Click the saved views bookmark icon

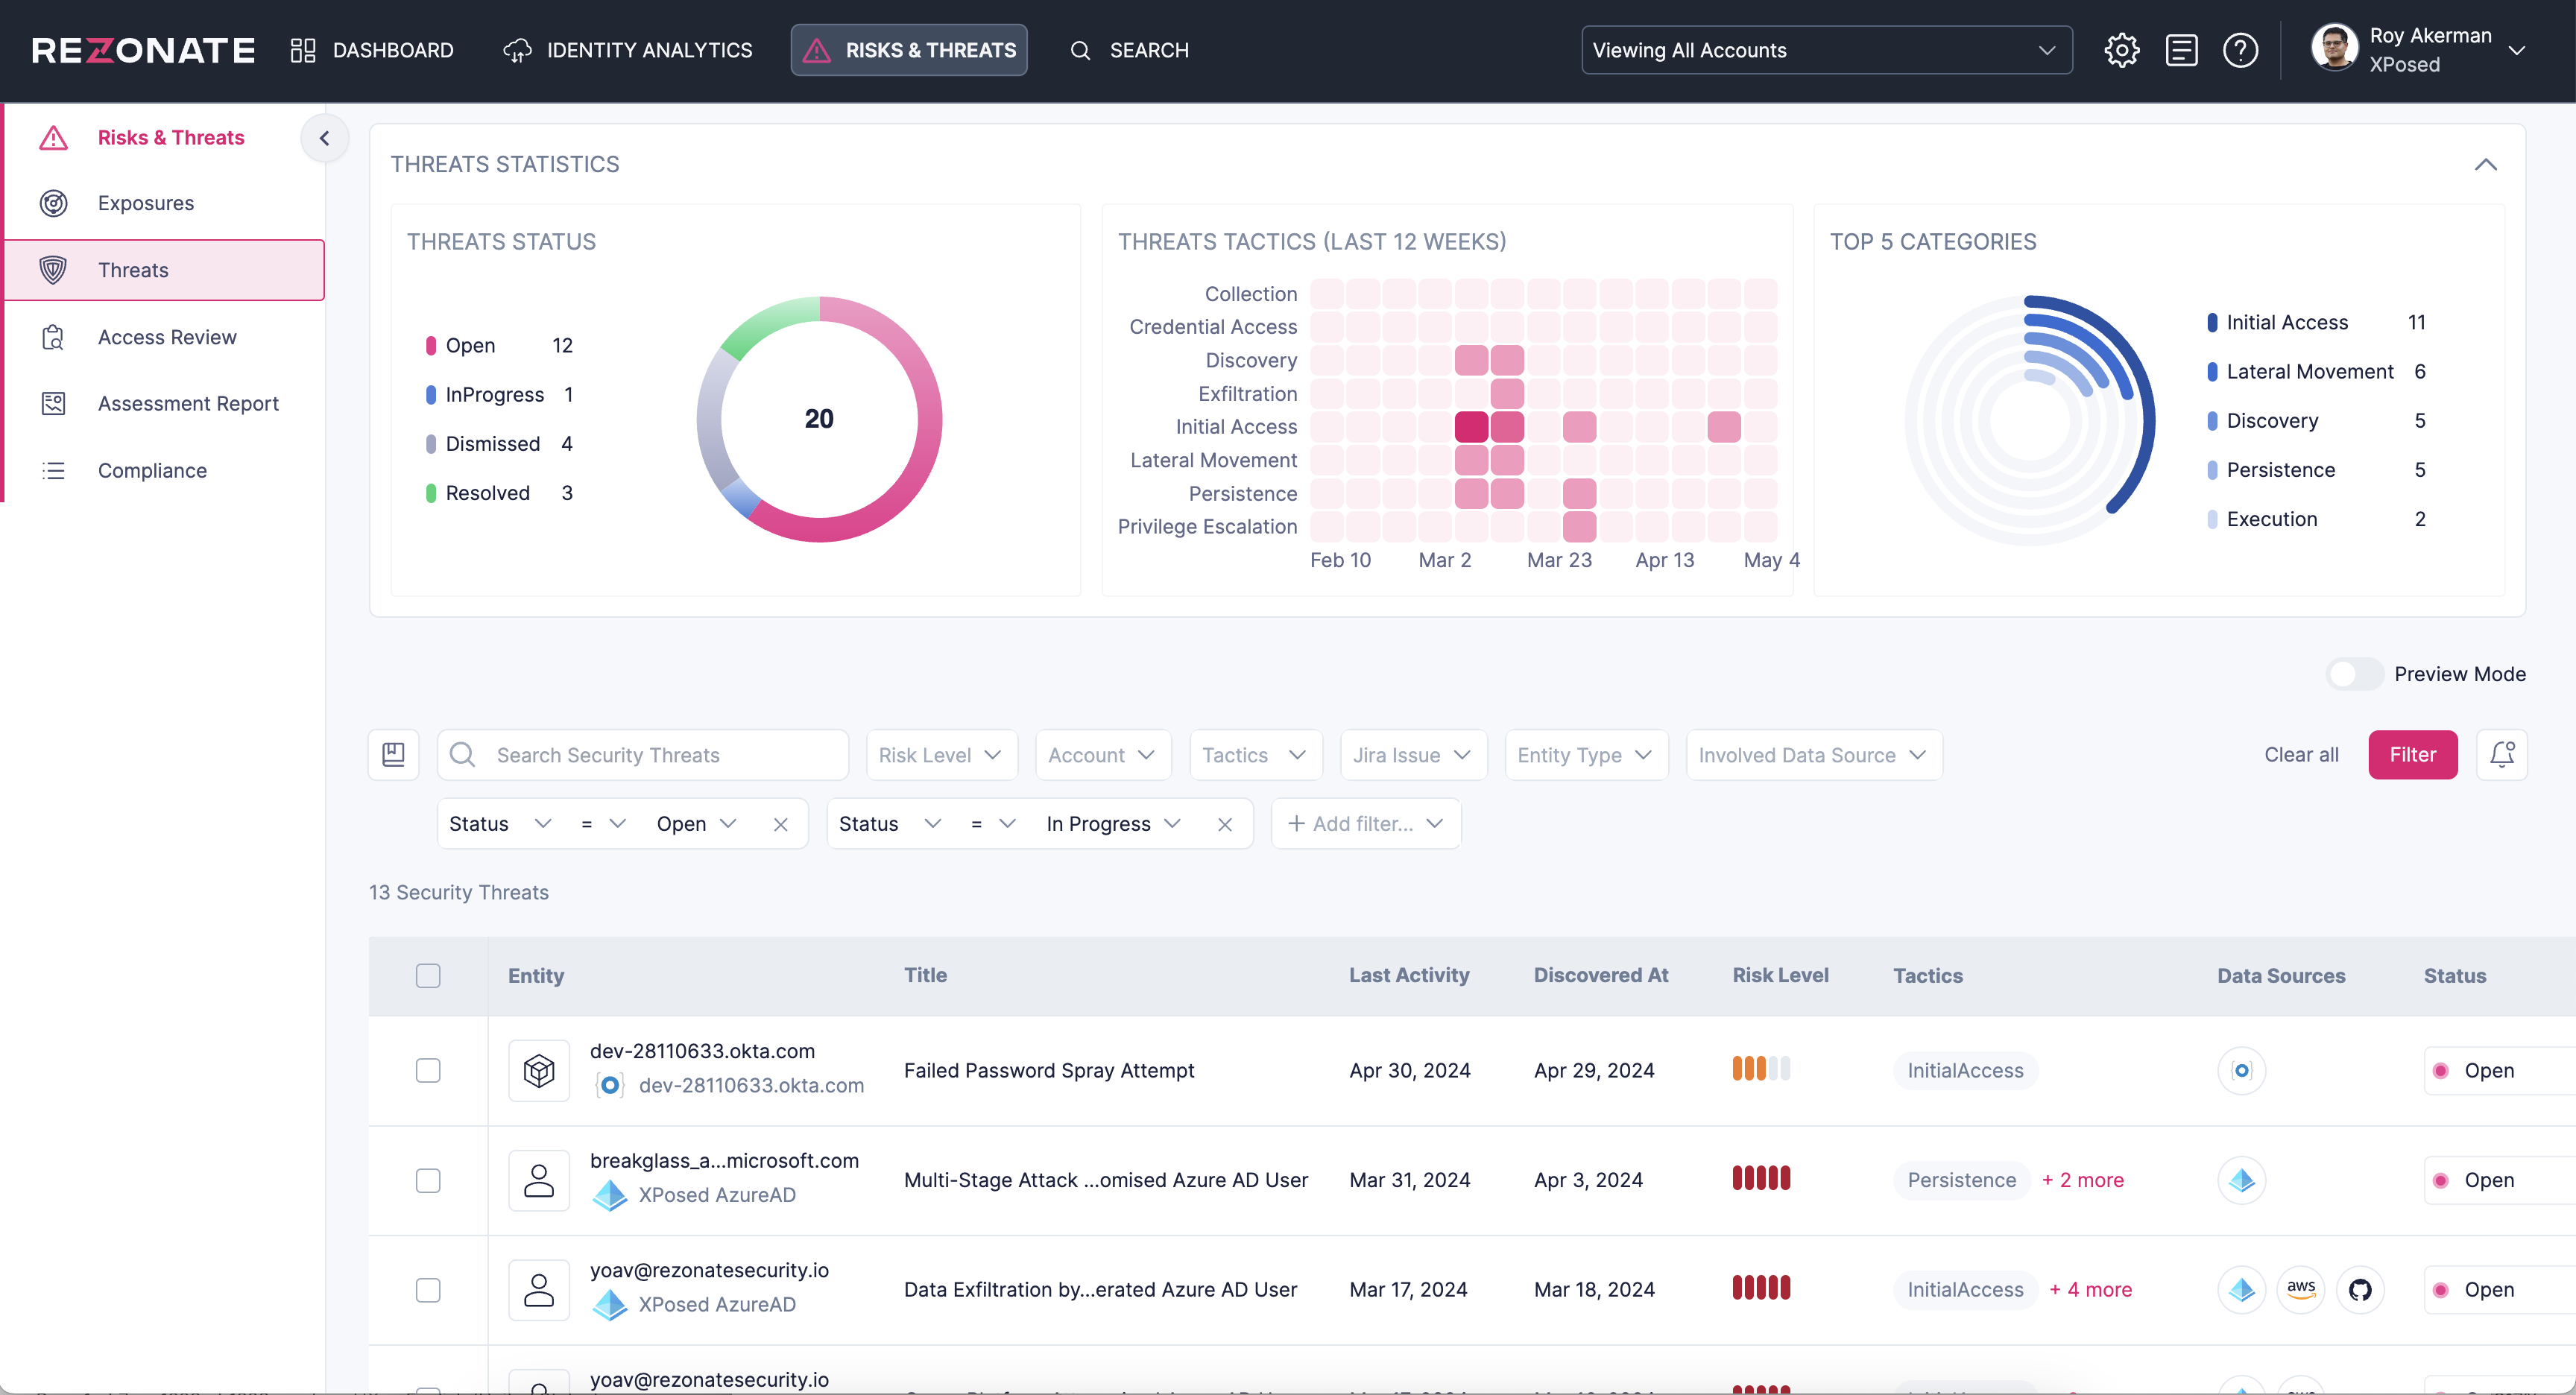point(393,755)
